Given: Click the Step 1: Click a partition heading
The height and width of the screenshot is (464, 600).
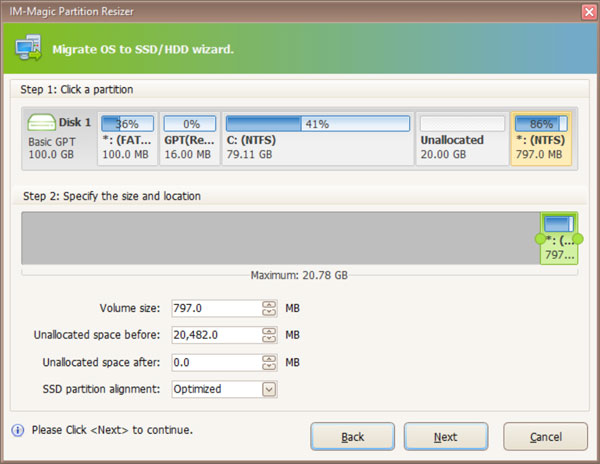Looking at the screenshot, I should click(77, 90).
